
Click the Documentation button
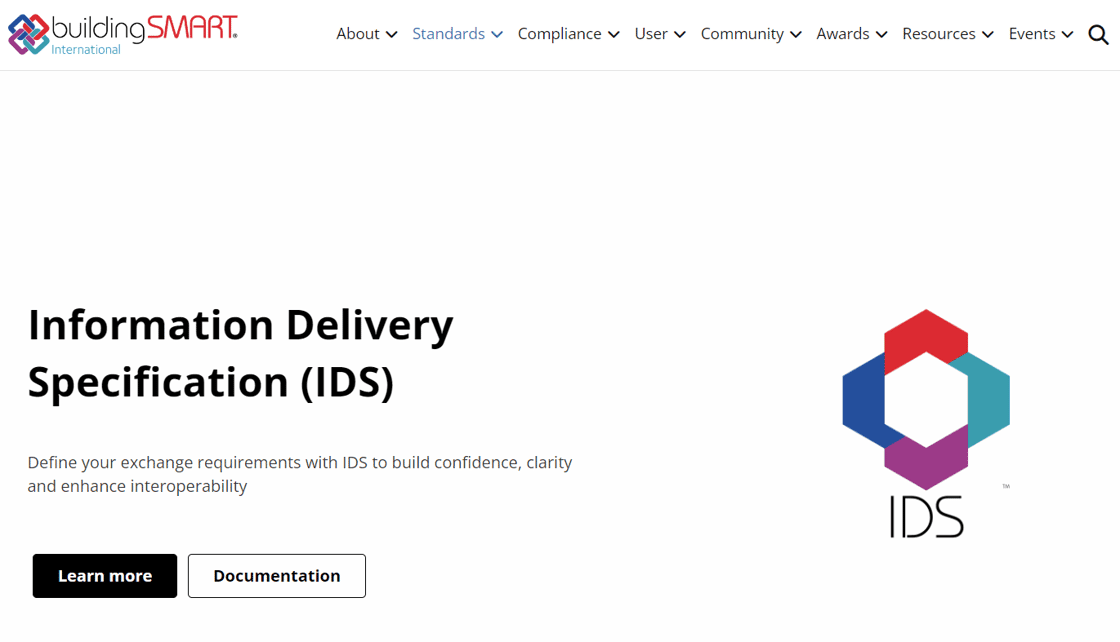(x=277, y=576)
